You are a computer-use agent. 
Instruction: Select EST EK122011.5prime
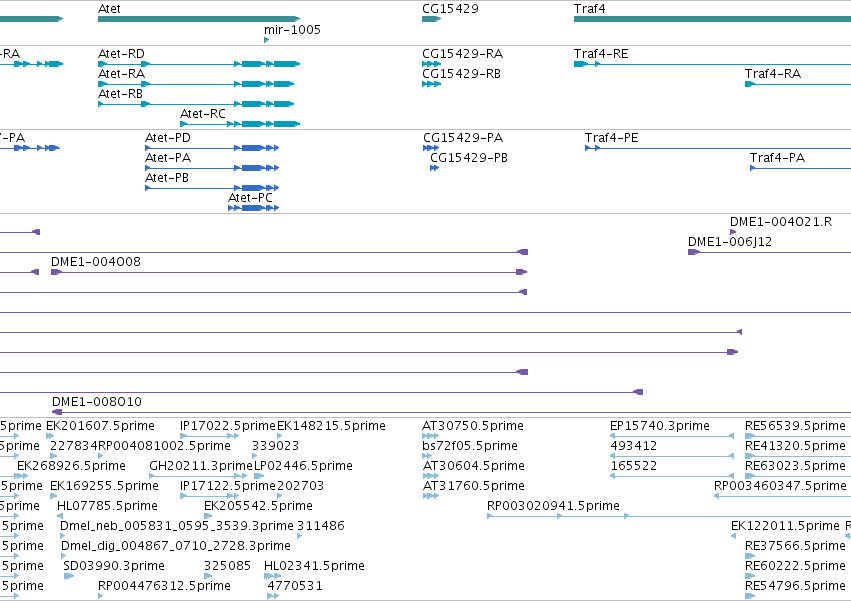click(x=733, y=536)
